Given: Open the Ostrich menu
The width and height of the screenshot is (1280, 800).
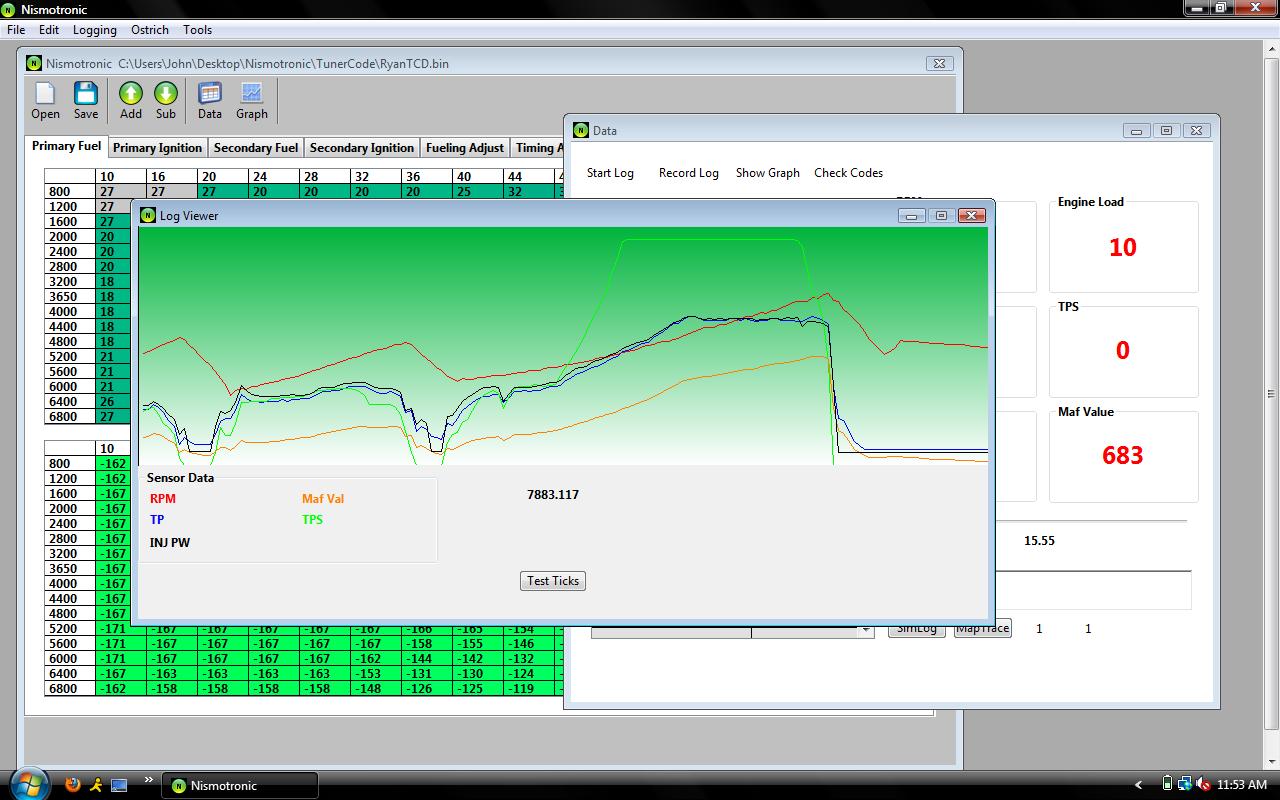Looking at the screenshot, I should pyautogui.click(x=150, y=30).
